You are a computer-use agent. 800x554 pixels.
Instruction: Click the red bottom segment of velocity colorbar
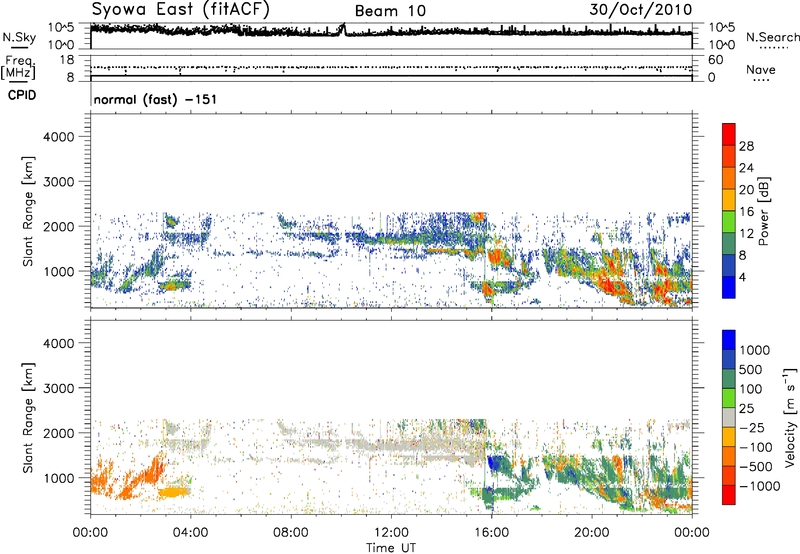[x=729, y=495]
